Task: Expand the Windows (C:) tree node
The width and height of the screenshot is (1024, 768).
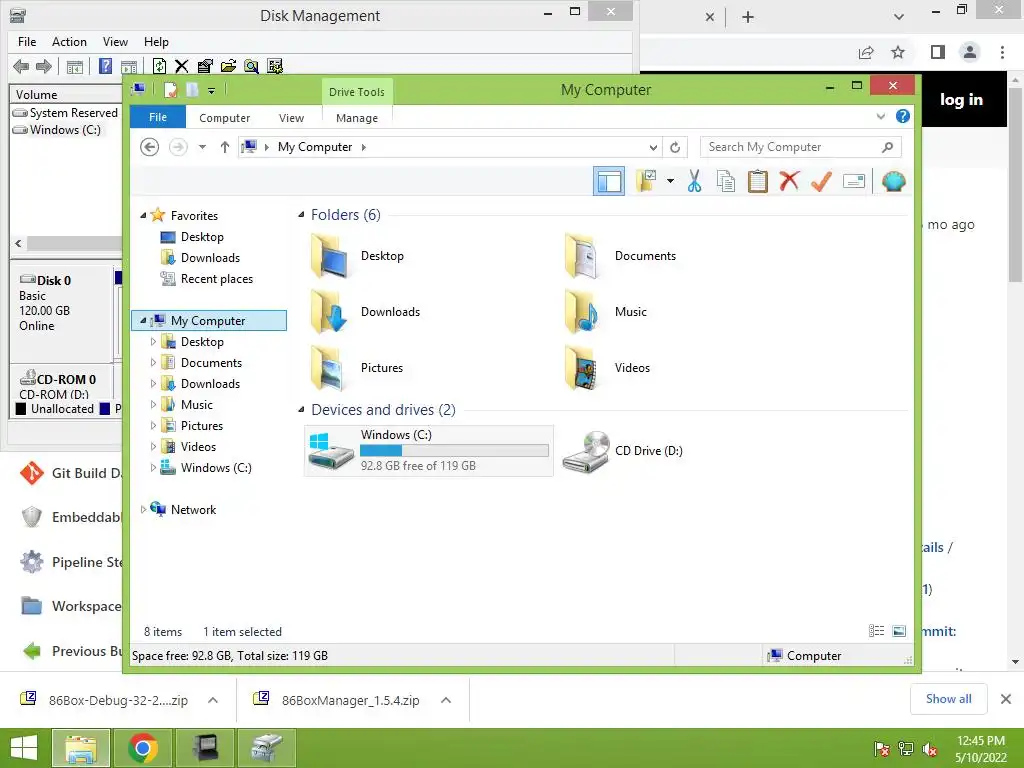Action: (153, 468)
